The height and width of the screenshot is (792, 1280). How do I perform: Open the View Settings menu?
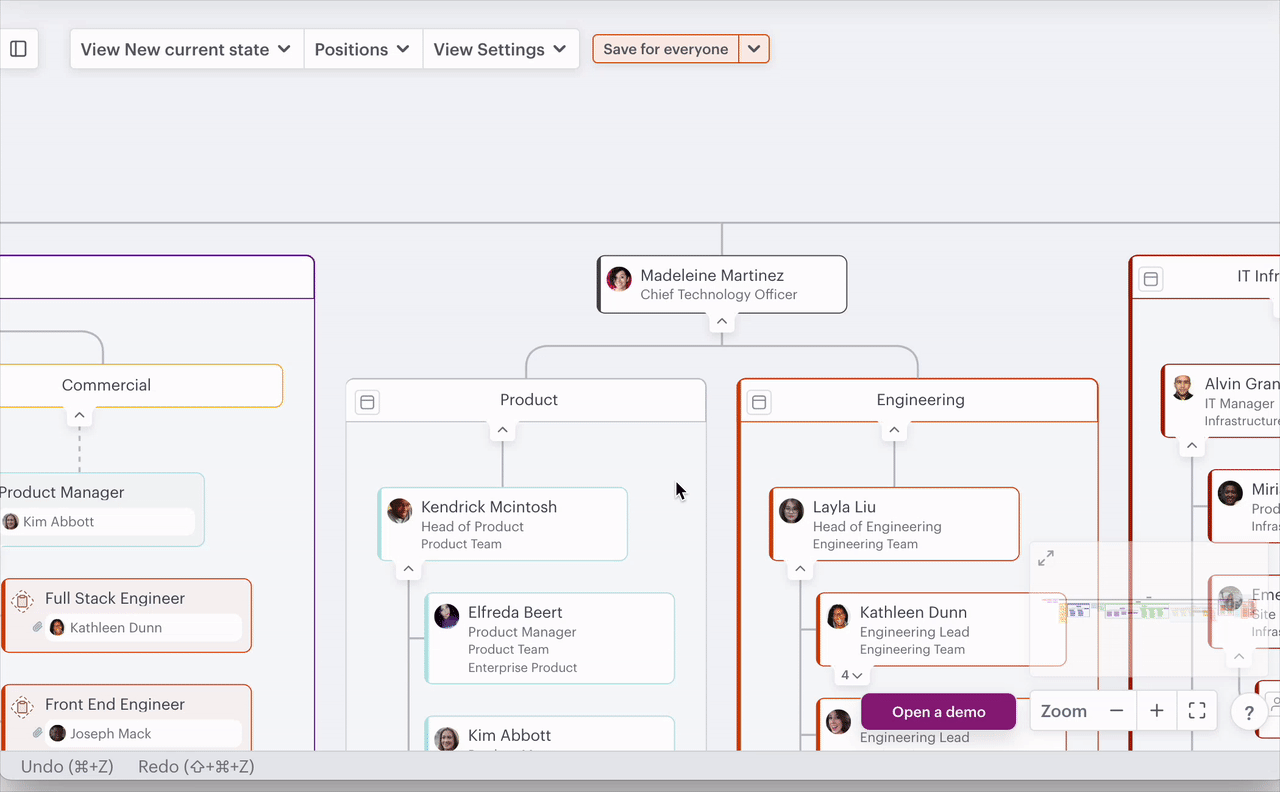500,49
